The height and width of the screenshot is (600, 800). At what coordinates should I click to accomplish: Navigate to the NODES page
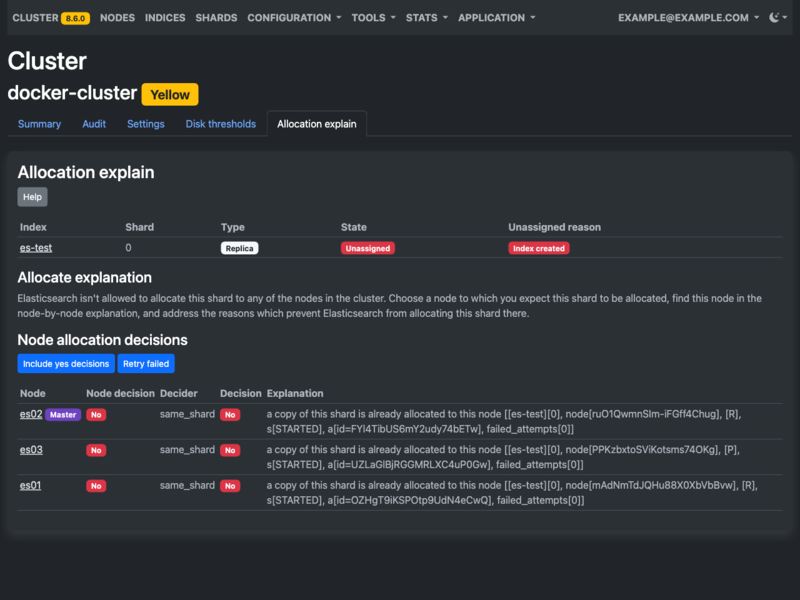pos(116,17)
